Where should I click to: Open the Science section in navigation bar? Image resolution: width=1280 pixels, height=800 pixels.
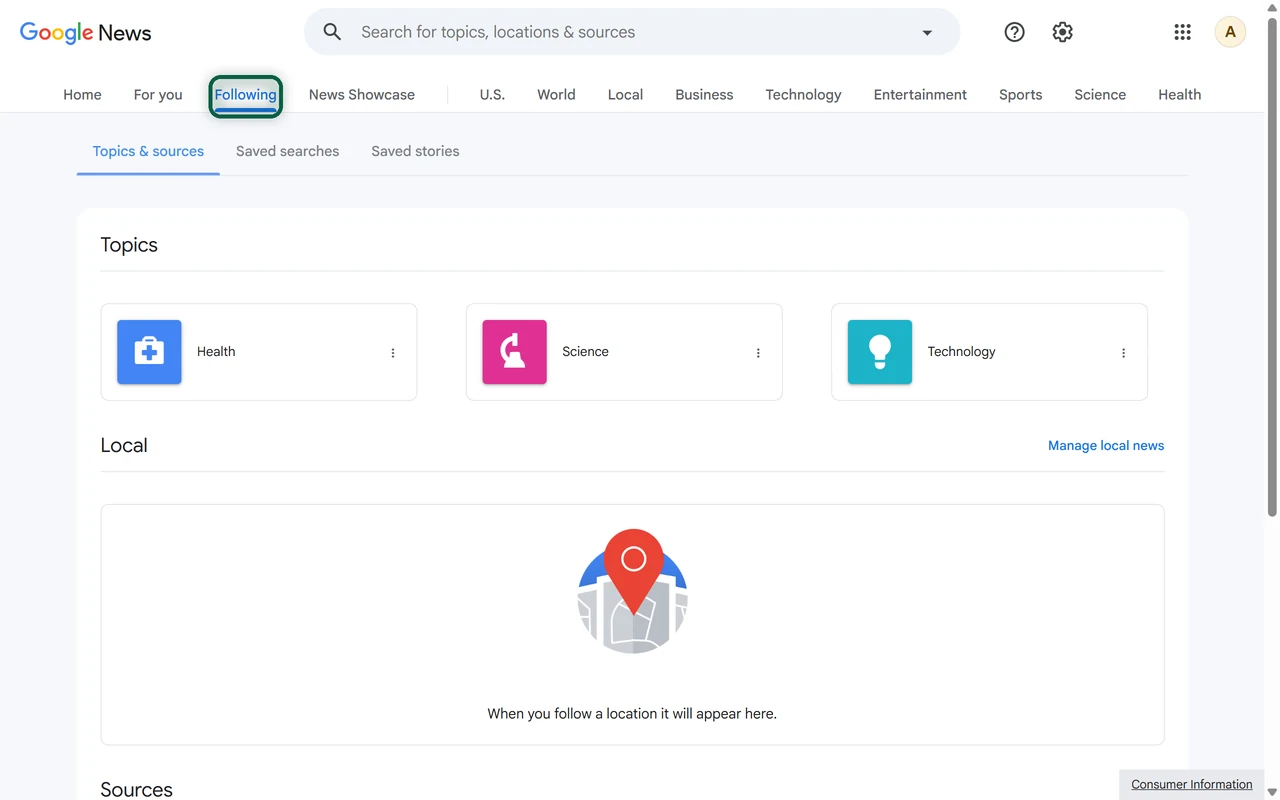click(x=1100, y=95)
